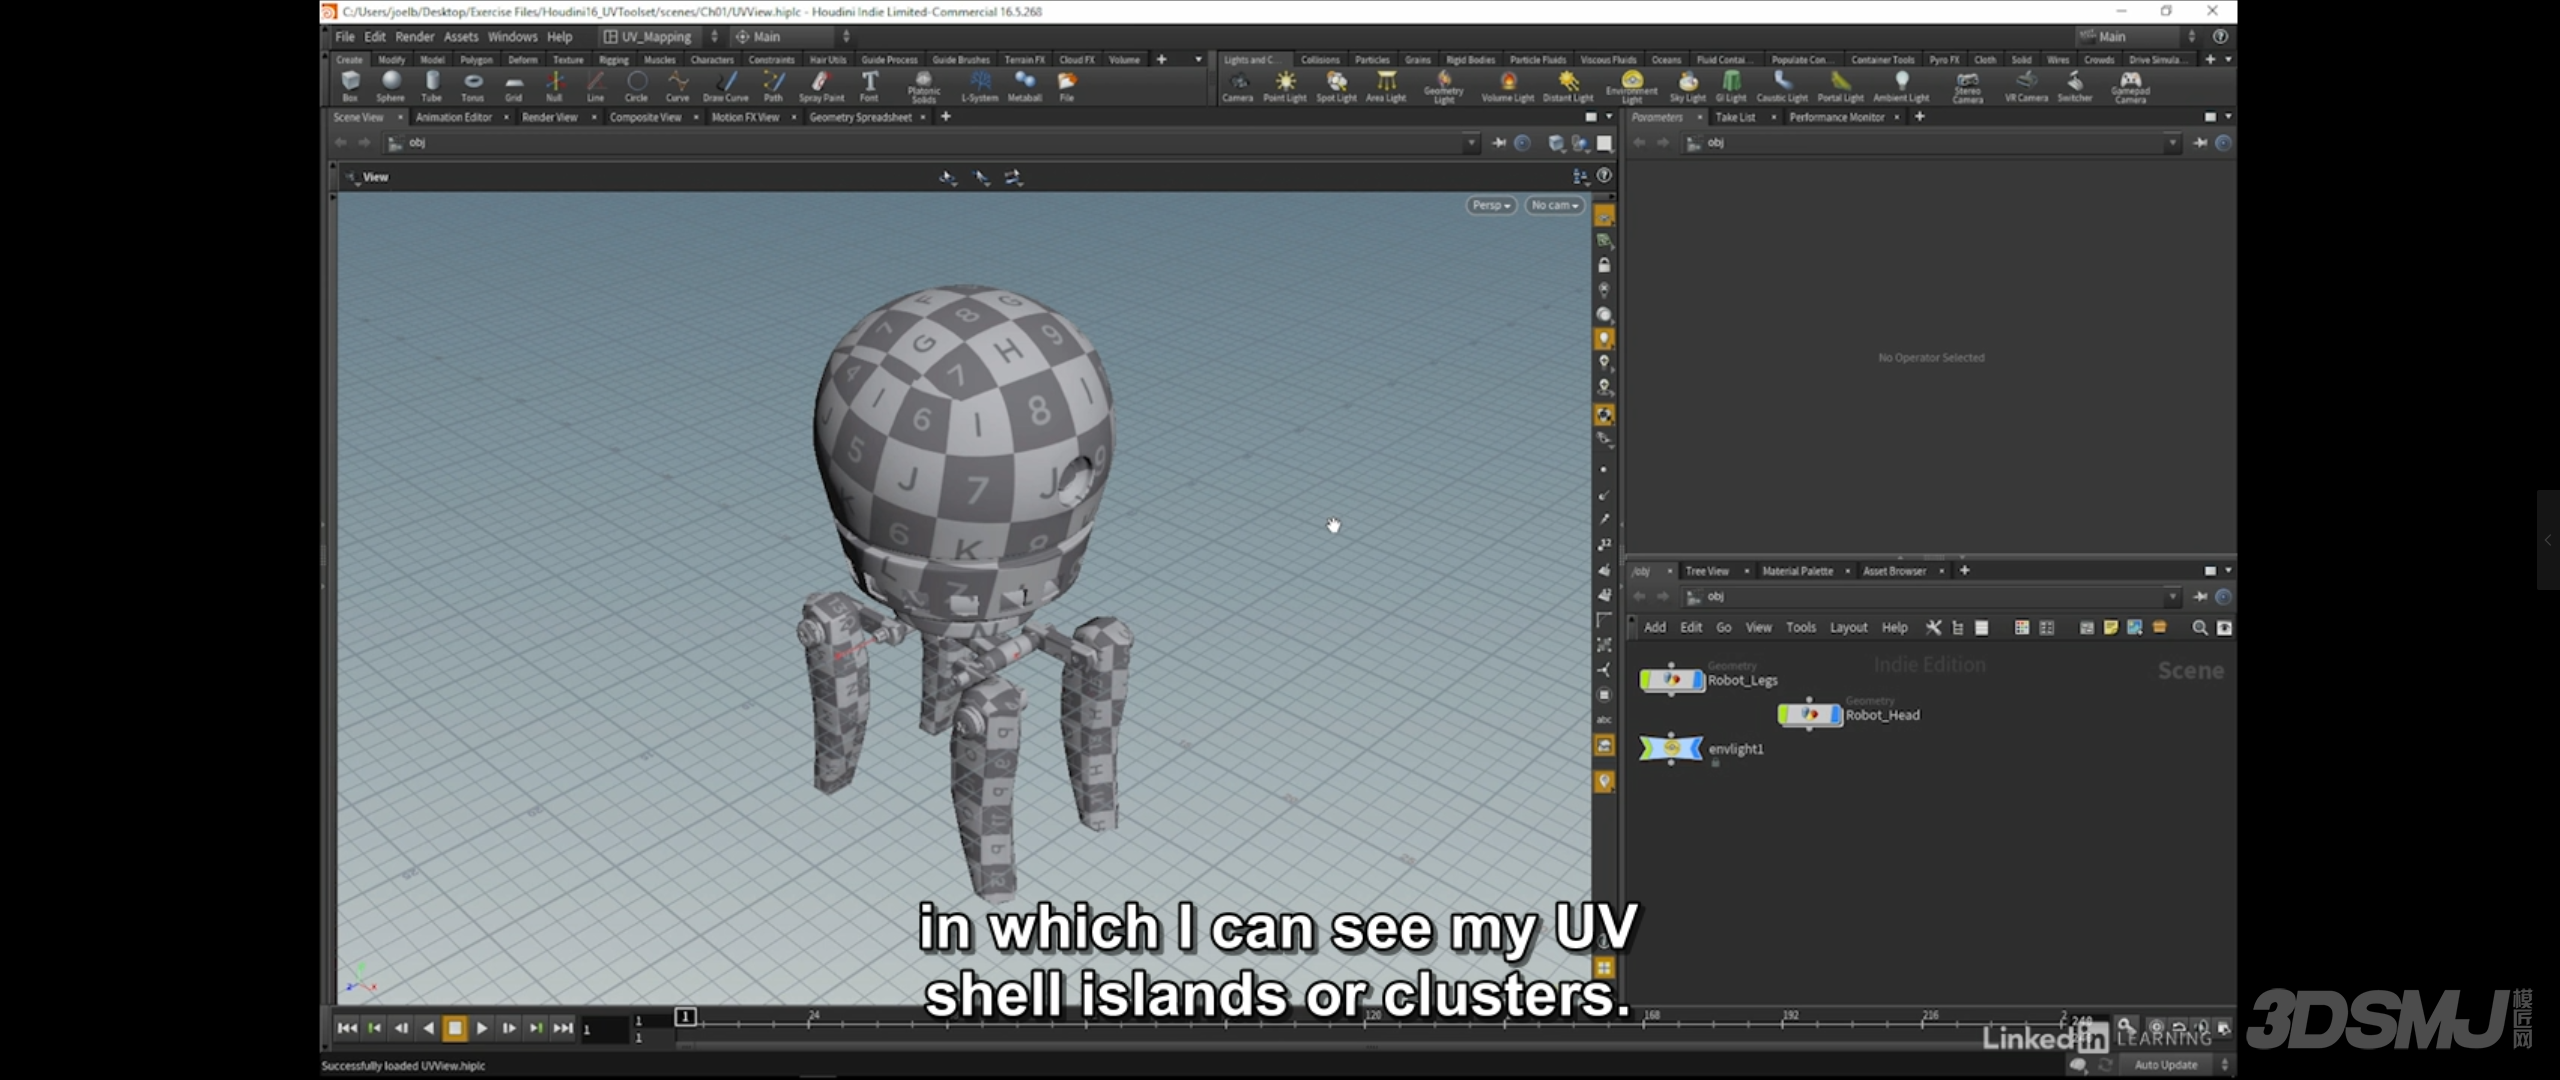Open the network editor Layout menu
2560x1080 pixels.
1848,627
